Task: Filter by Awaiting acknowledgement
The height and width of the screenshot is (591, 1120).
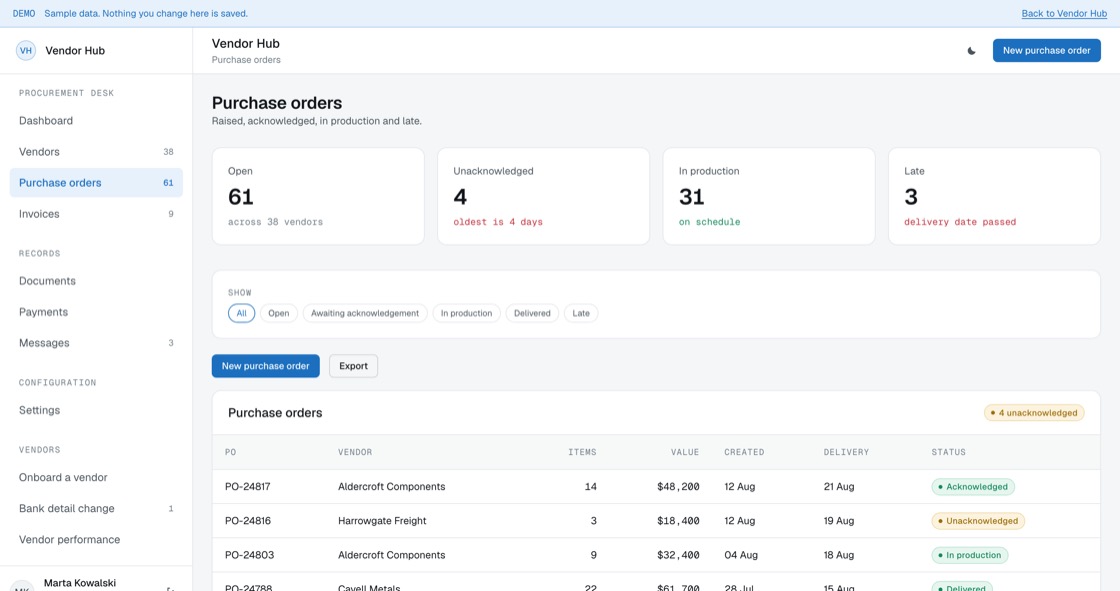Action: pos(365,313)
